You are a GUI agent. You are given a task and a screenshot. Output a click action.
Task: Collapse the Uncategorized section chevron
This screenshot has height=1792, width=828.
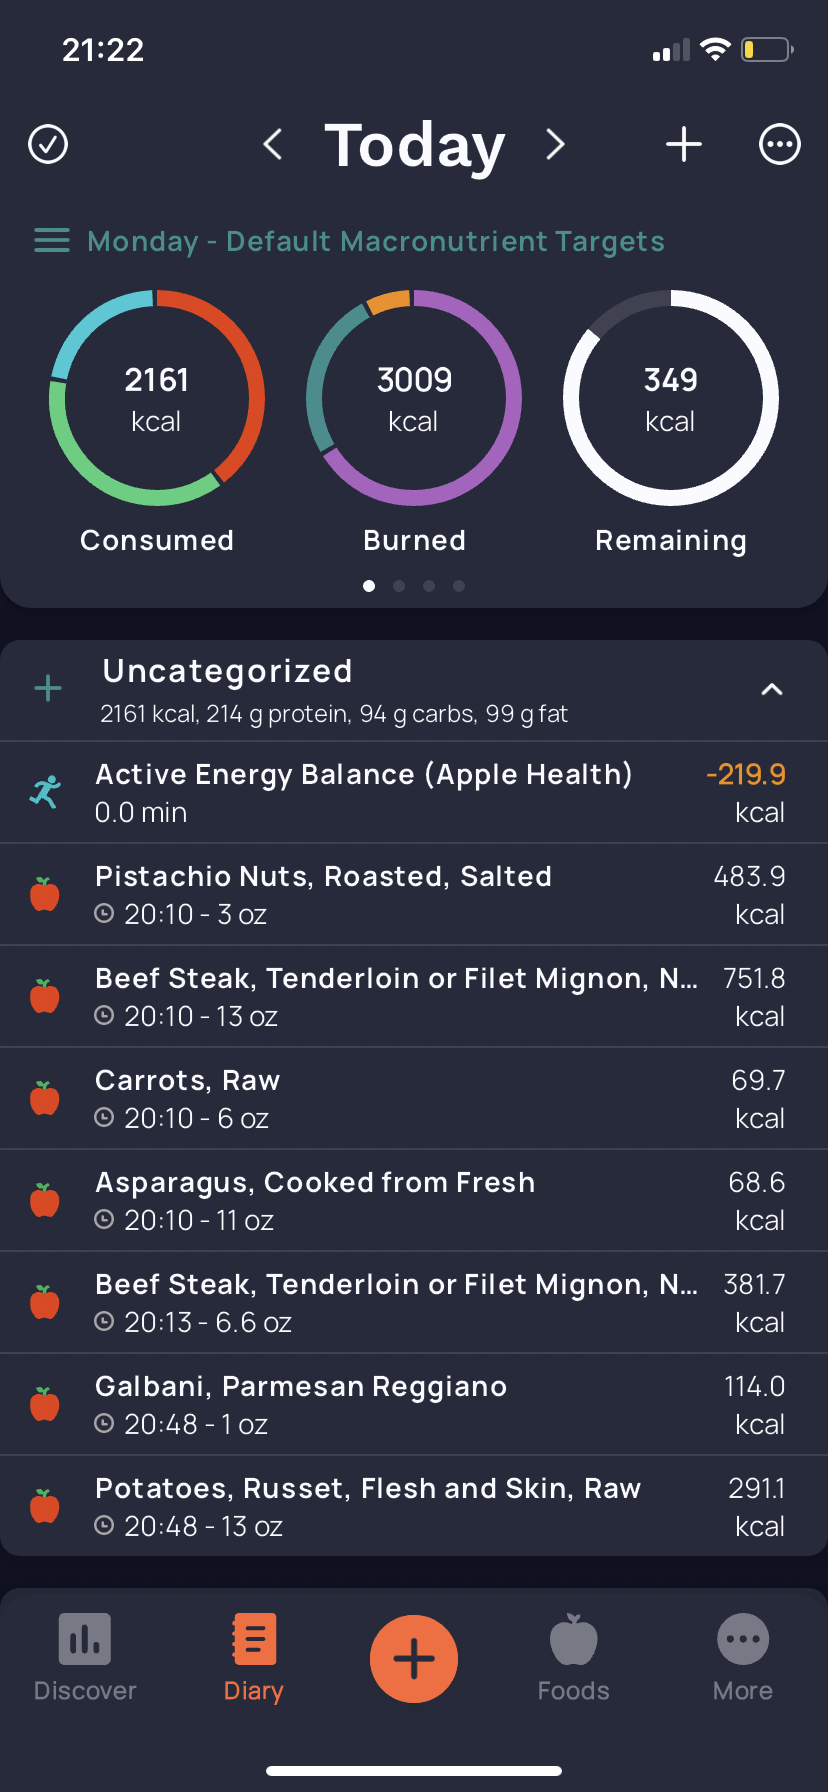772,689
